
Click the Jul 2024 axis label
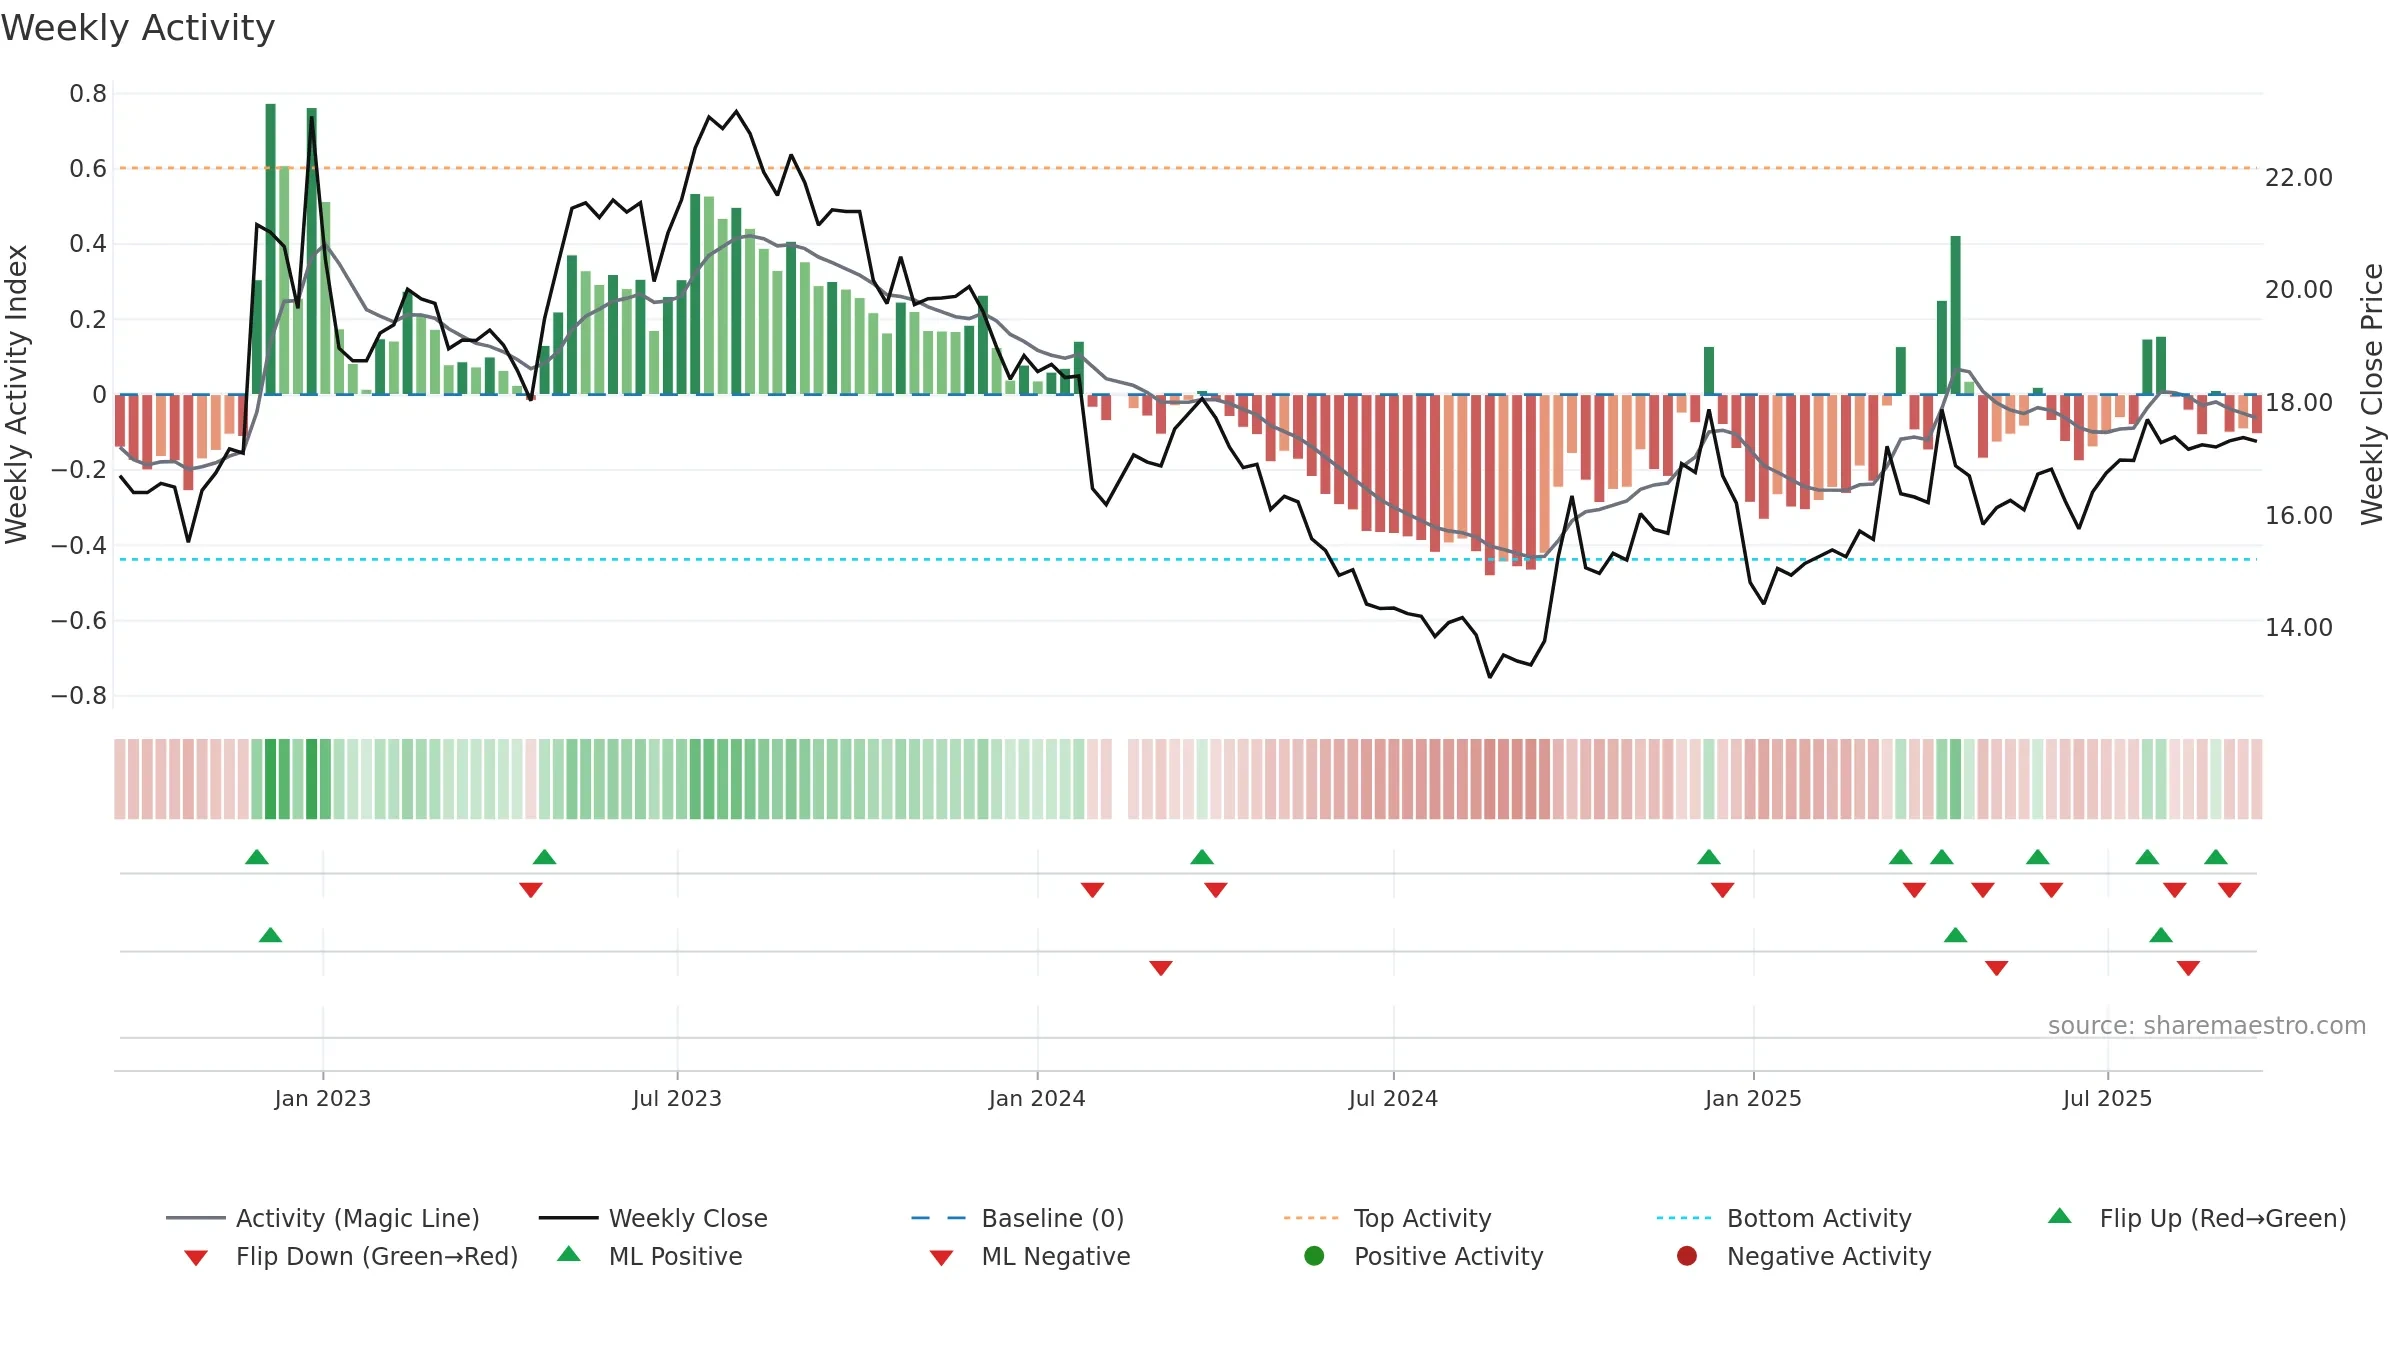click(1393, 1099)
